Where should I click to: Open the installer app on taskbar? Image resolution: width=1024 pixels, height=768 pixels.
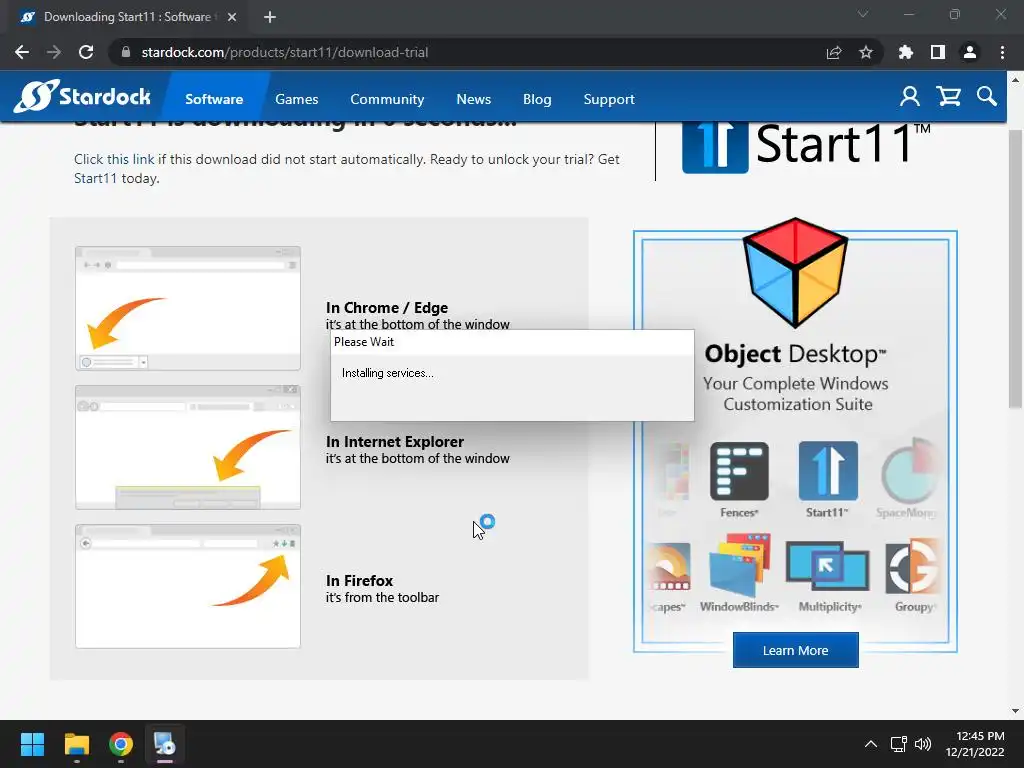(x=165, y=744)
